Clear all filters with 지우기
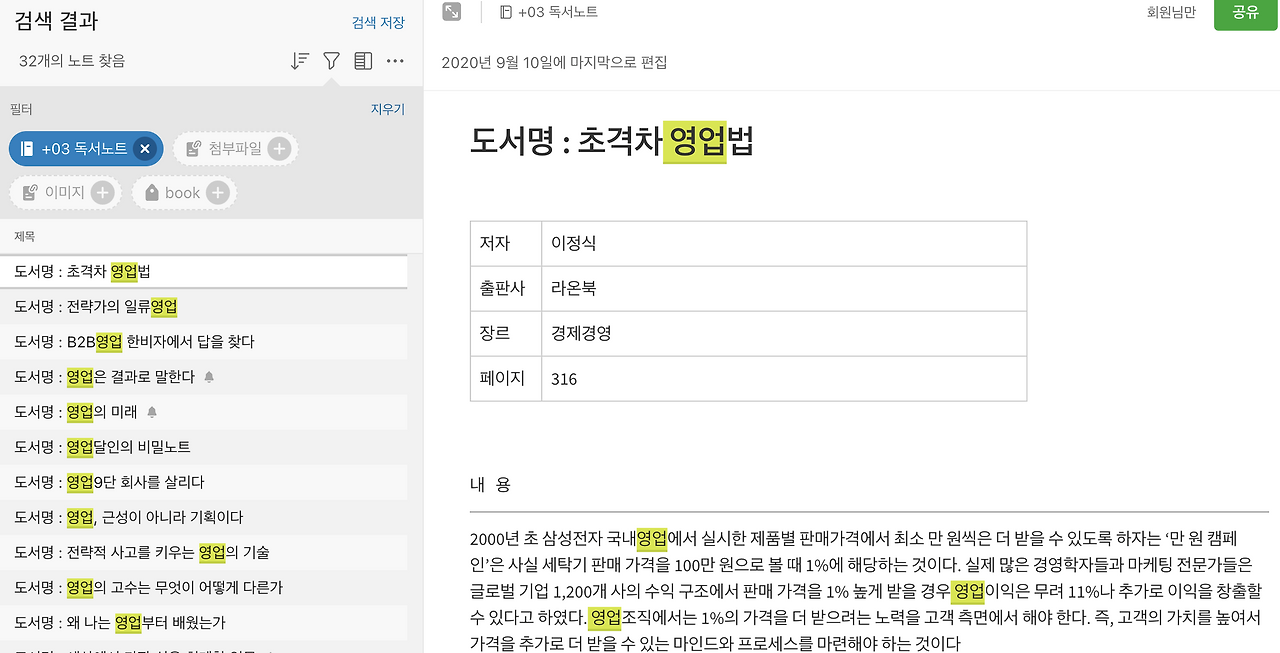 point(388,108)
